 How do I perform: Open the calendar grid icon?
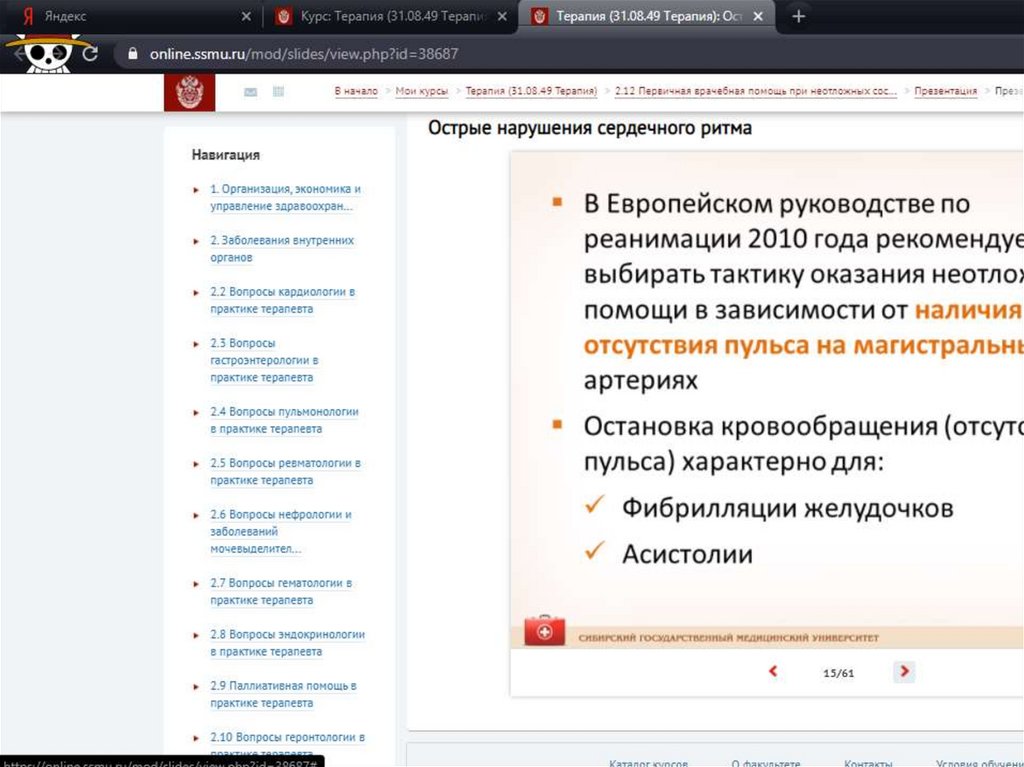(278, 92)
